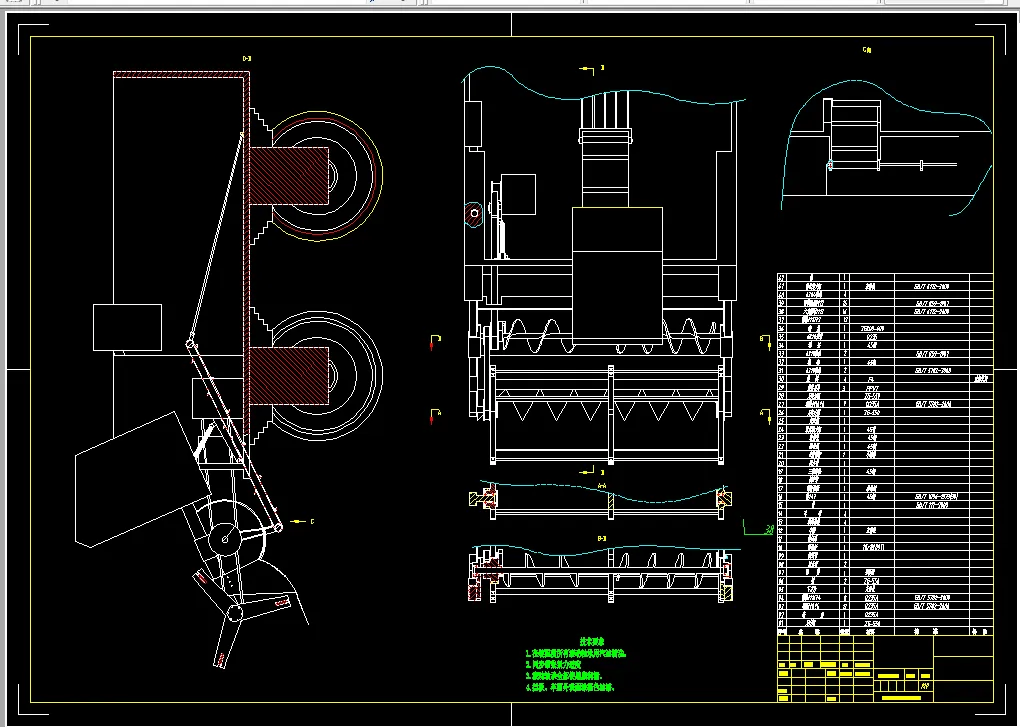Select the vertical cylinder atop the front view
This screenshot has width=1020, height=727.
click(x=605, y=150)
